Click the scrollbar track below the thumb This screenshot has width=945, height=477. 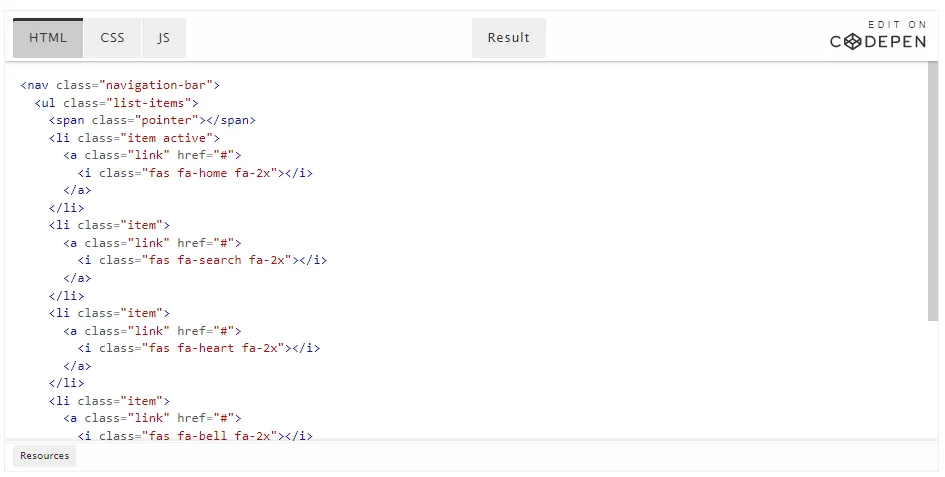pos(933,380)
